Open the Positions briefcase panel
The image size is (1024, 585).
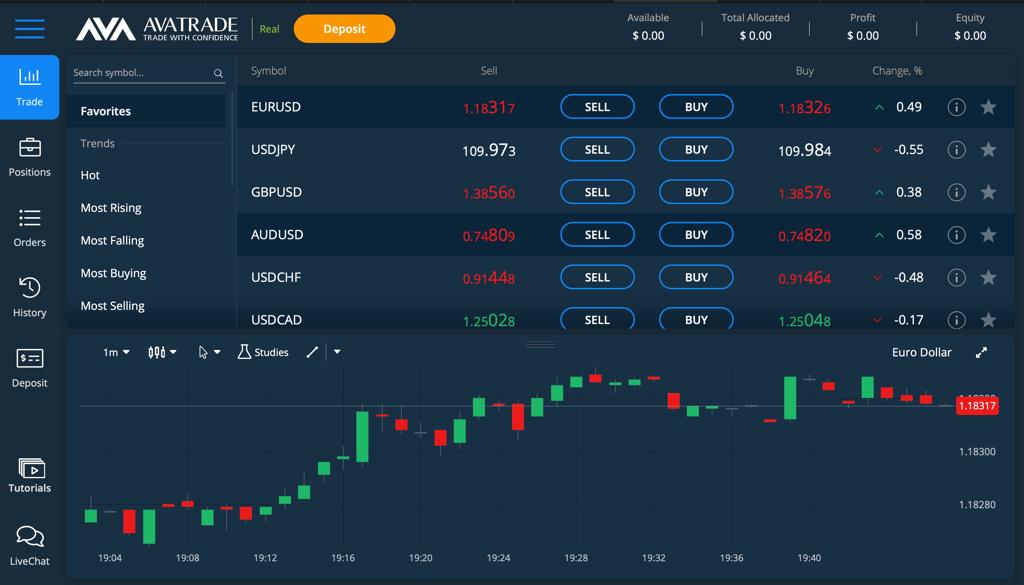(29, 157)
